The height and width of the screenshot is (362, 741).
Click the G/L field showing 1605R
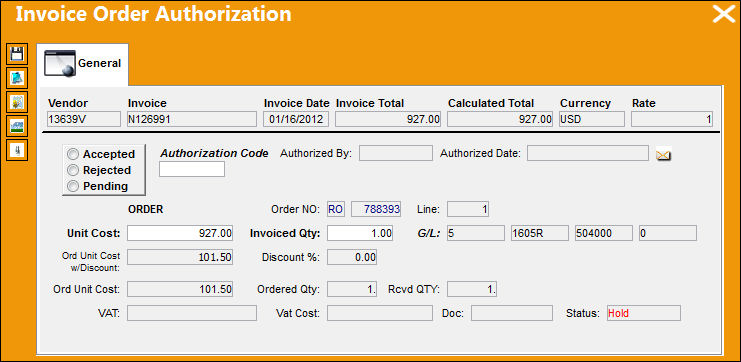click(x=540, y=233)
